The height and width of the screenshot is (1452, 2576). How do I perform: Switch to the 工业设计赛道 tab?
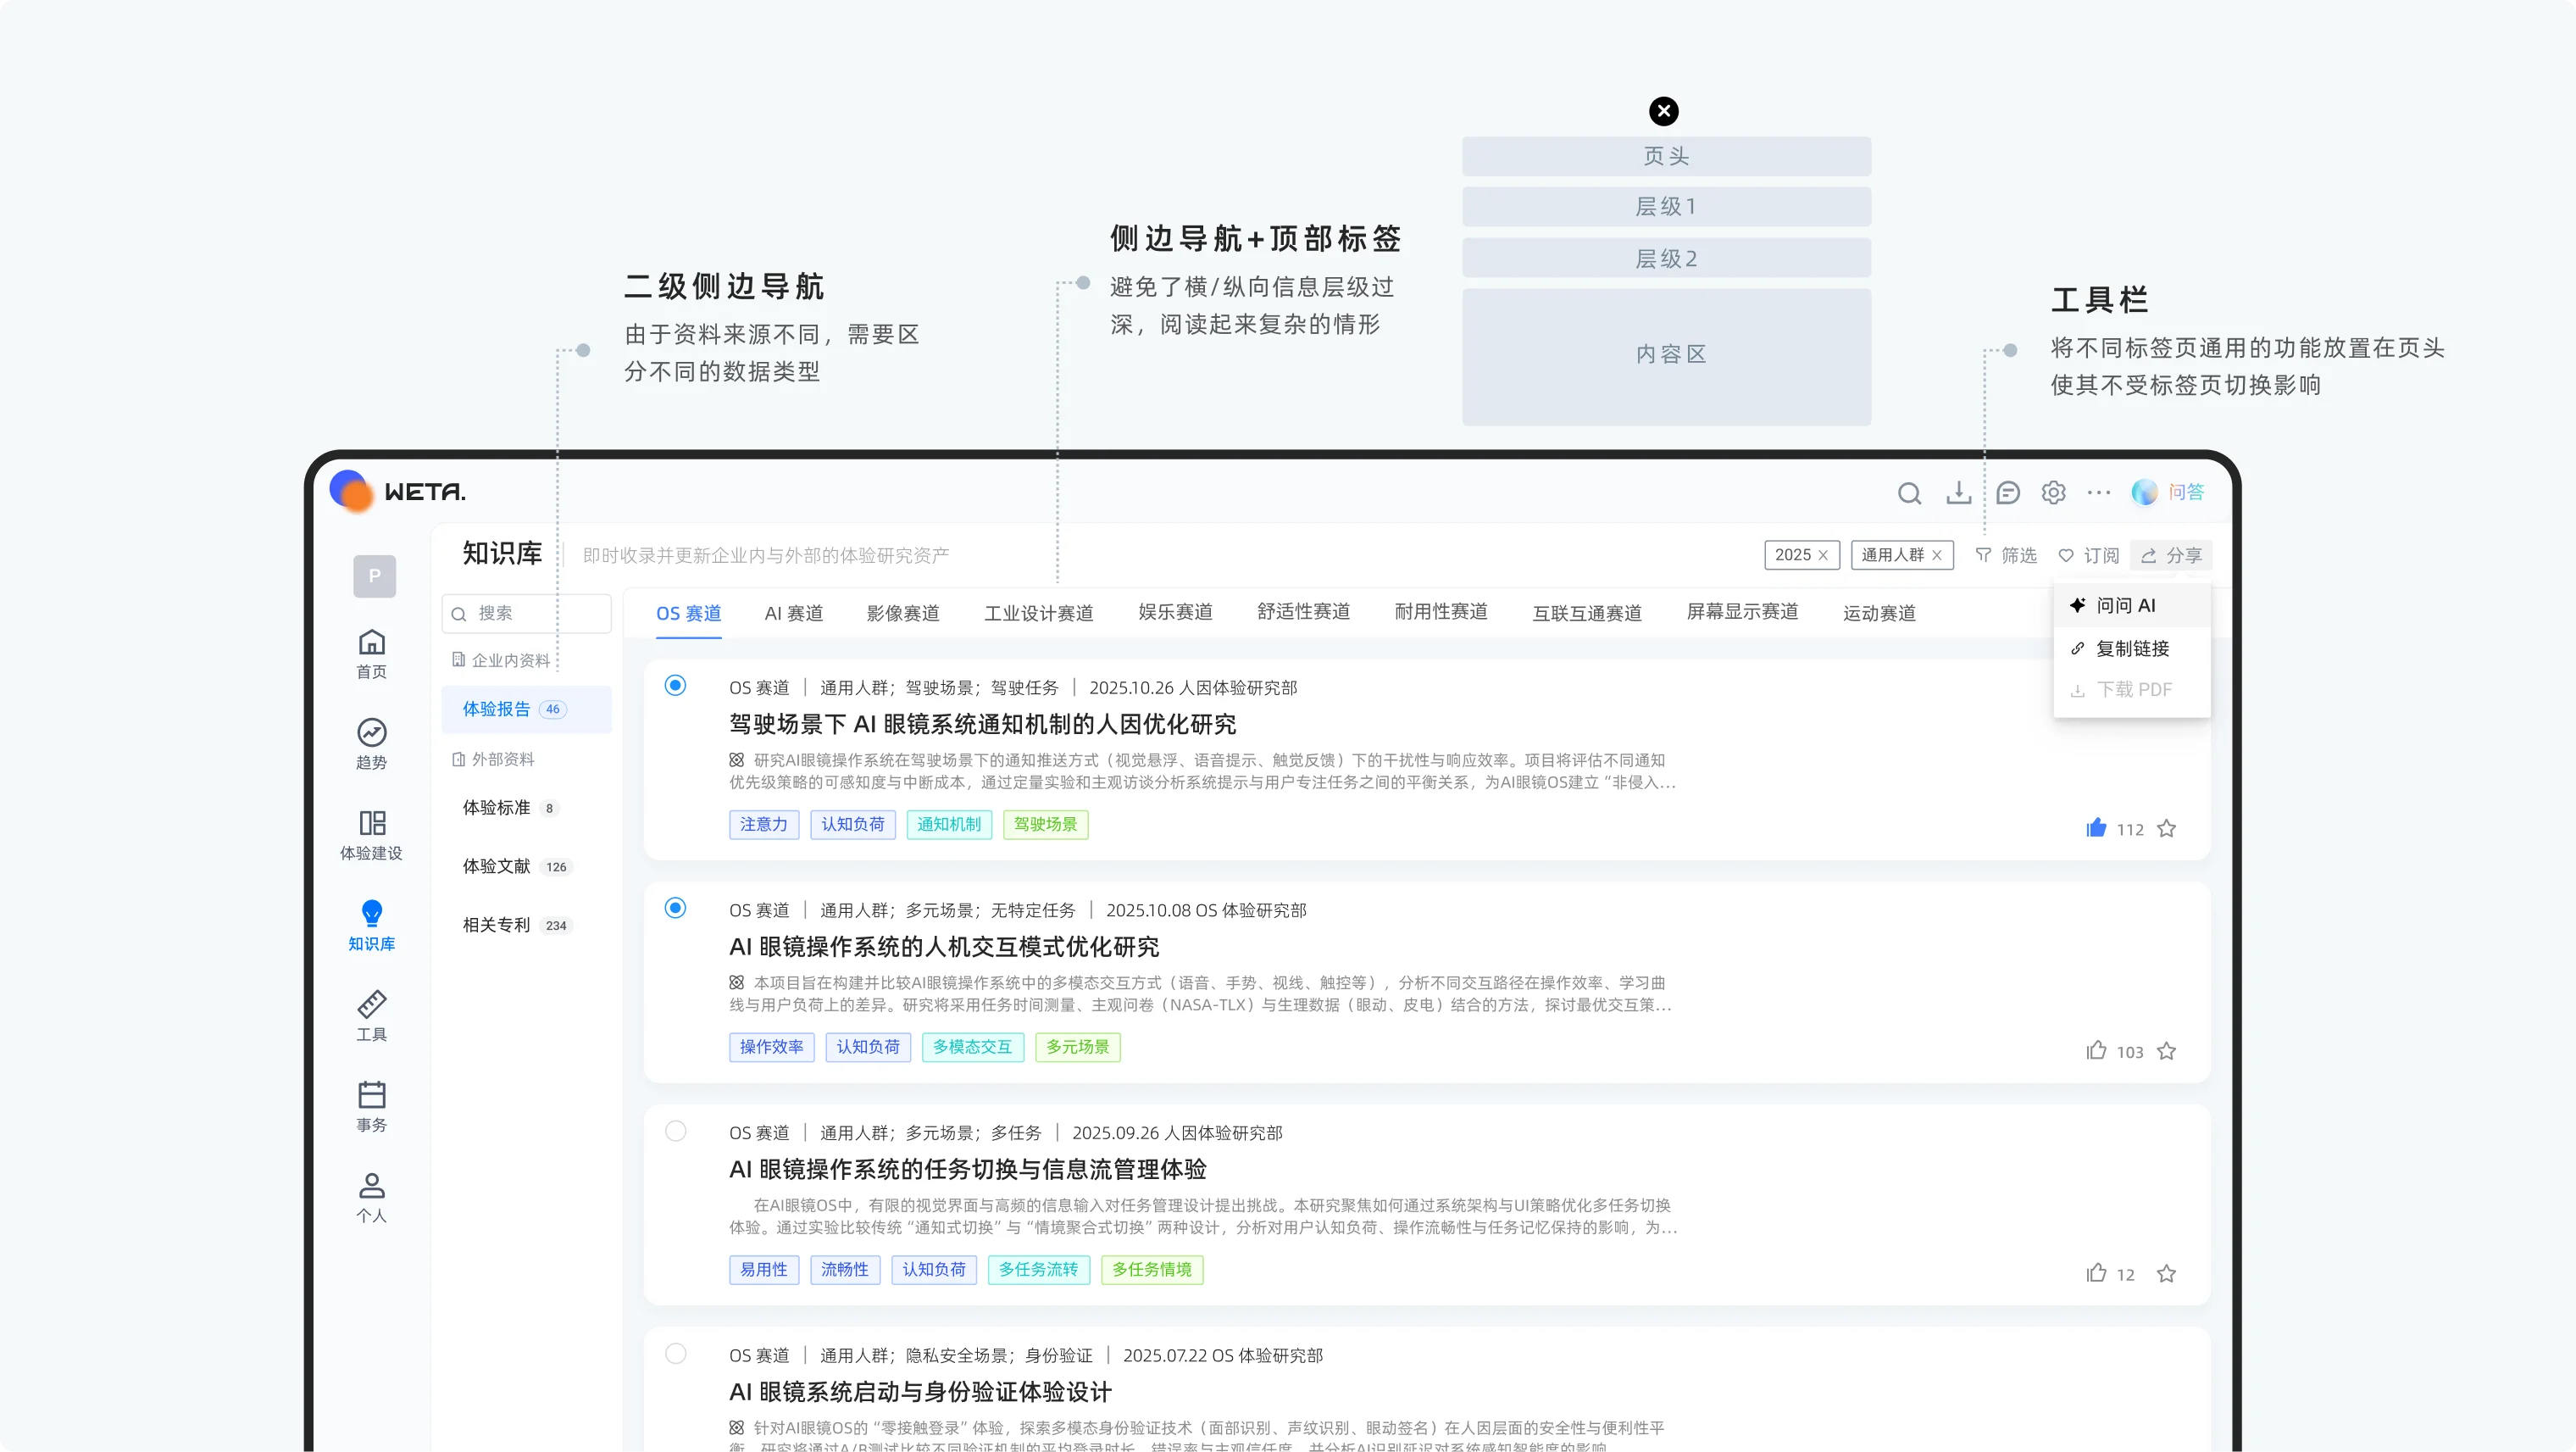[x=1038, y=613]
